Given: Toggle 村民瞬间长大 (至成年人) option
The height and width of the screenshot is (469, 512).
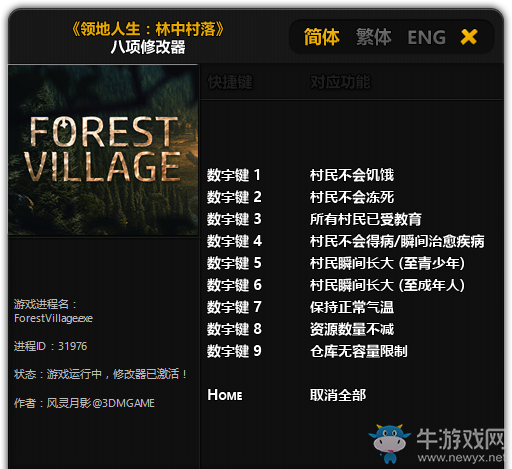Looking at the screenshot, I should 387,285.
